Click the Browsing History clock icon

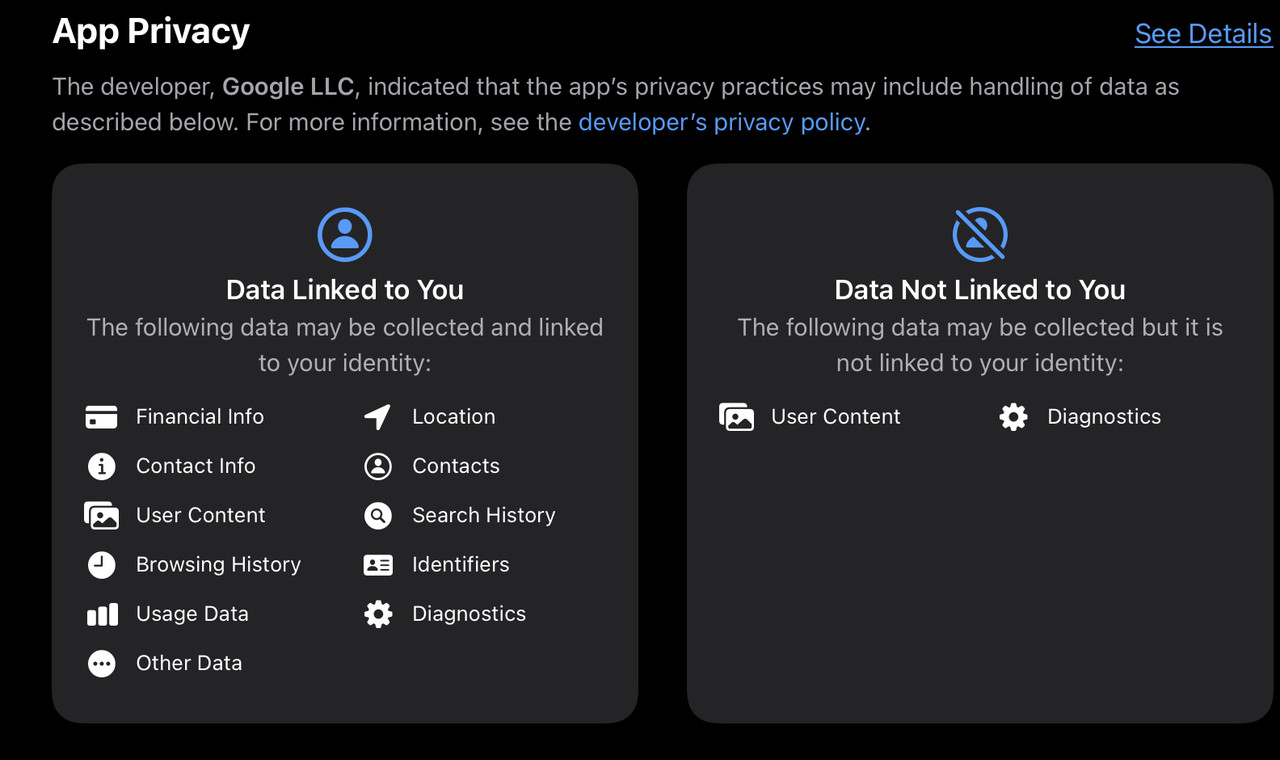click(x=102, y=565)
